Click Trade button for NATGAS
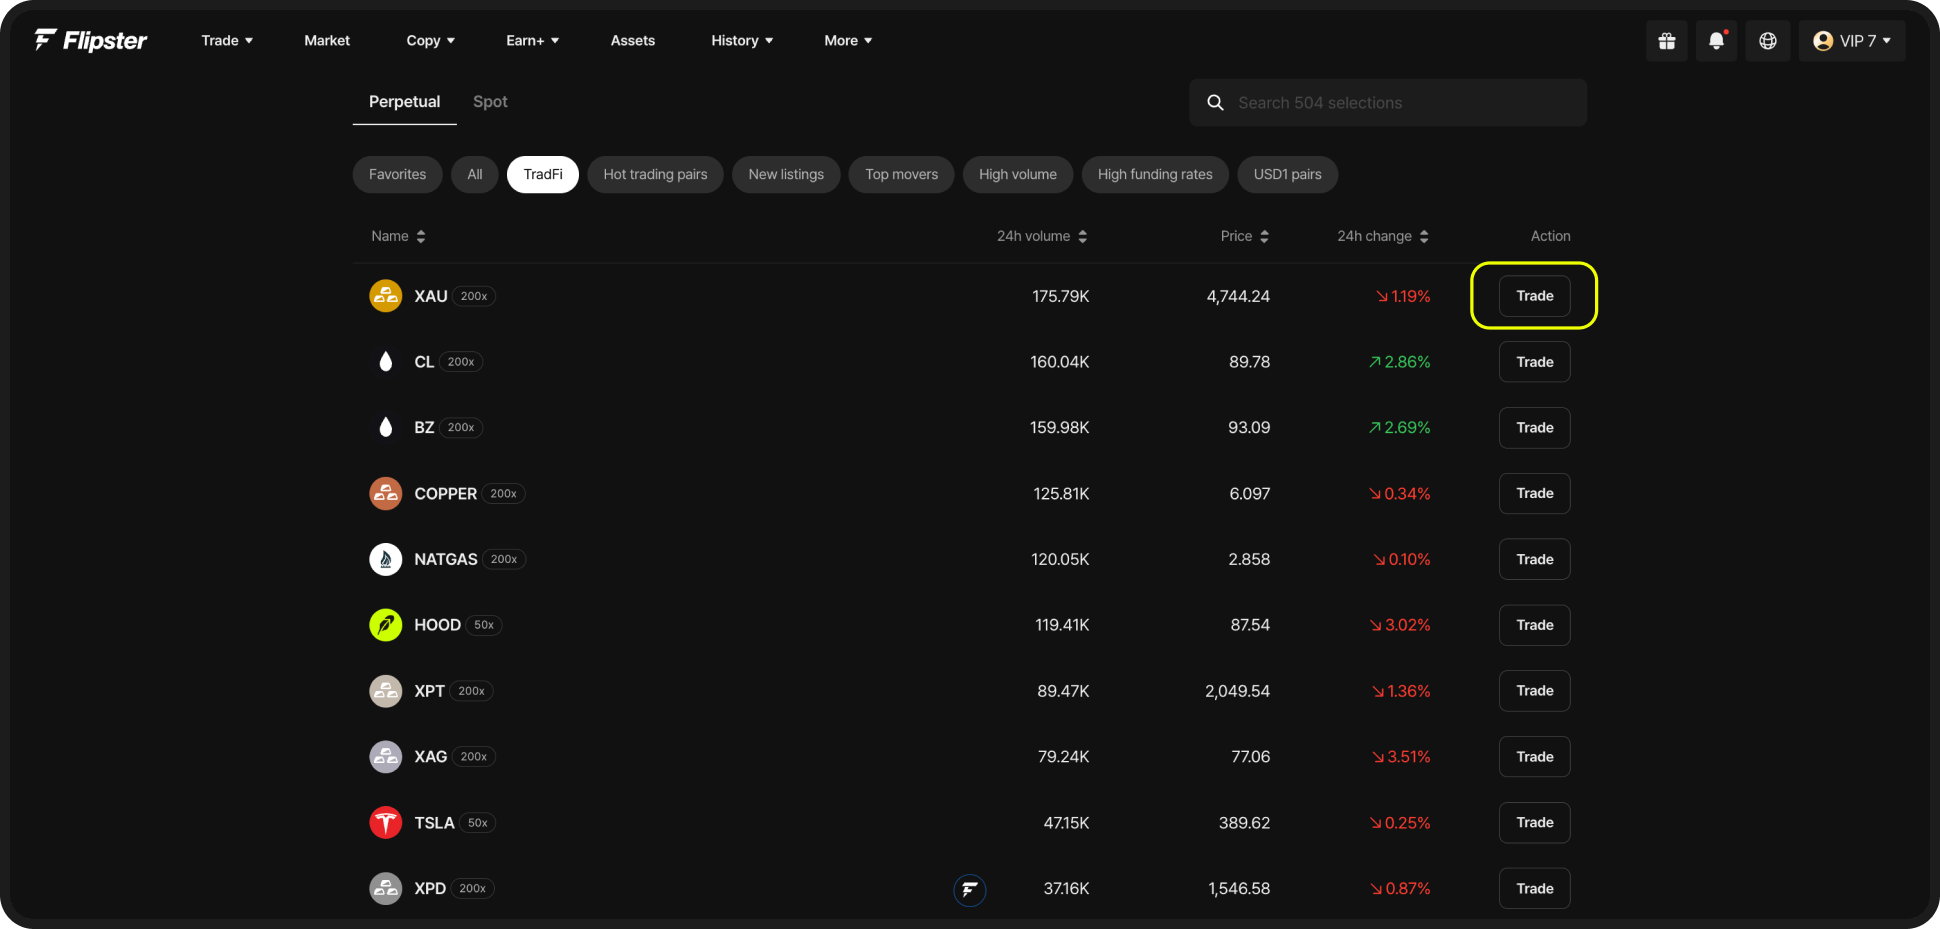Image resolution: width=1940 pixels, height=929 pixels. pos(1534,559)
